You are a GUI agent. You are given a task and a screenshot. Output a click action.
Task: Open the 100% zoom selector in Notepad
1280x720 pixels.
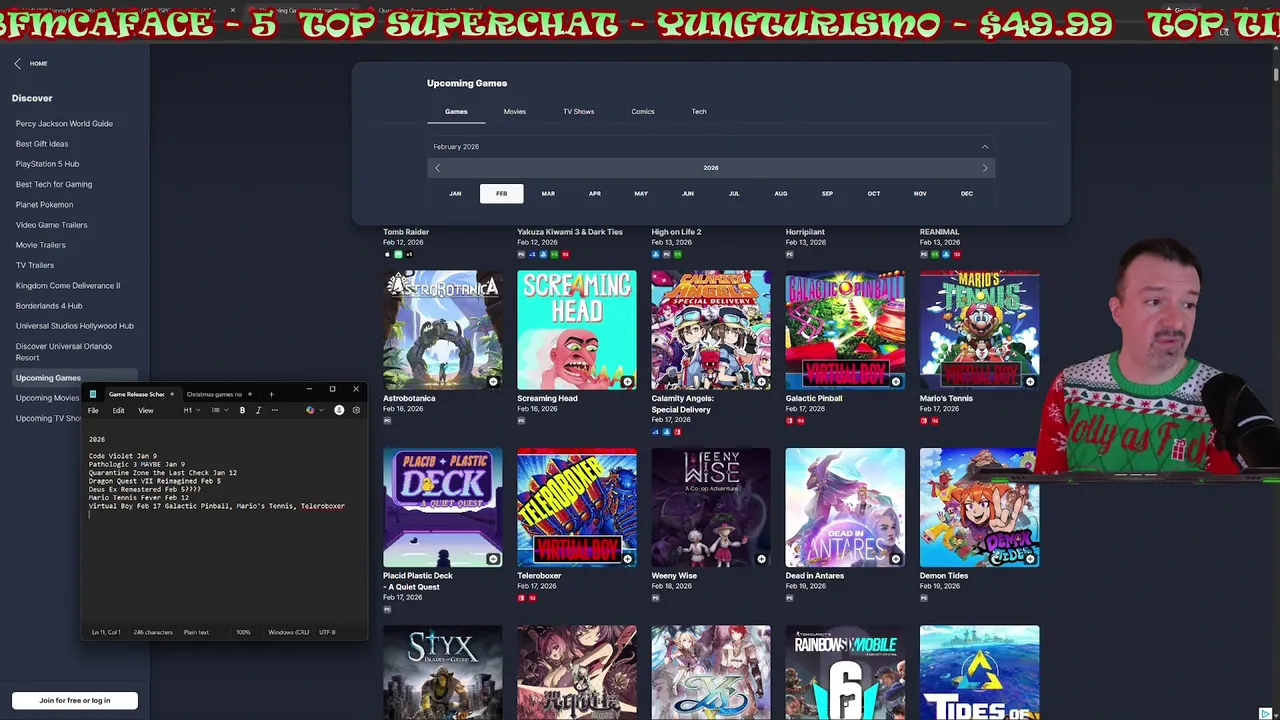(x=243, y=632)
